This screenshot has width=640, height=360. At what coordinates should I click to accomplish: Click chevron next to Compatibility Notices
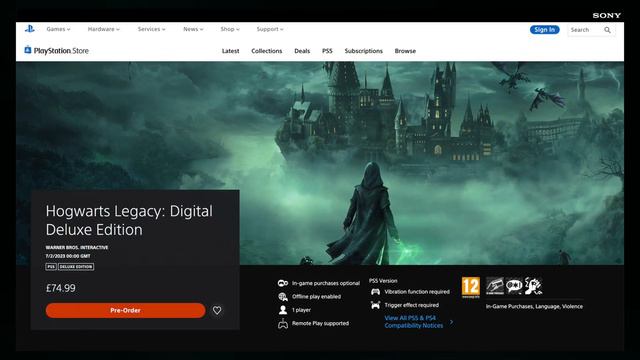pyautogui.click(x=451, y=322)
